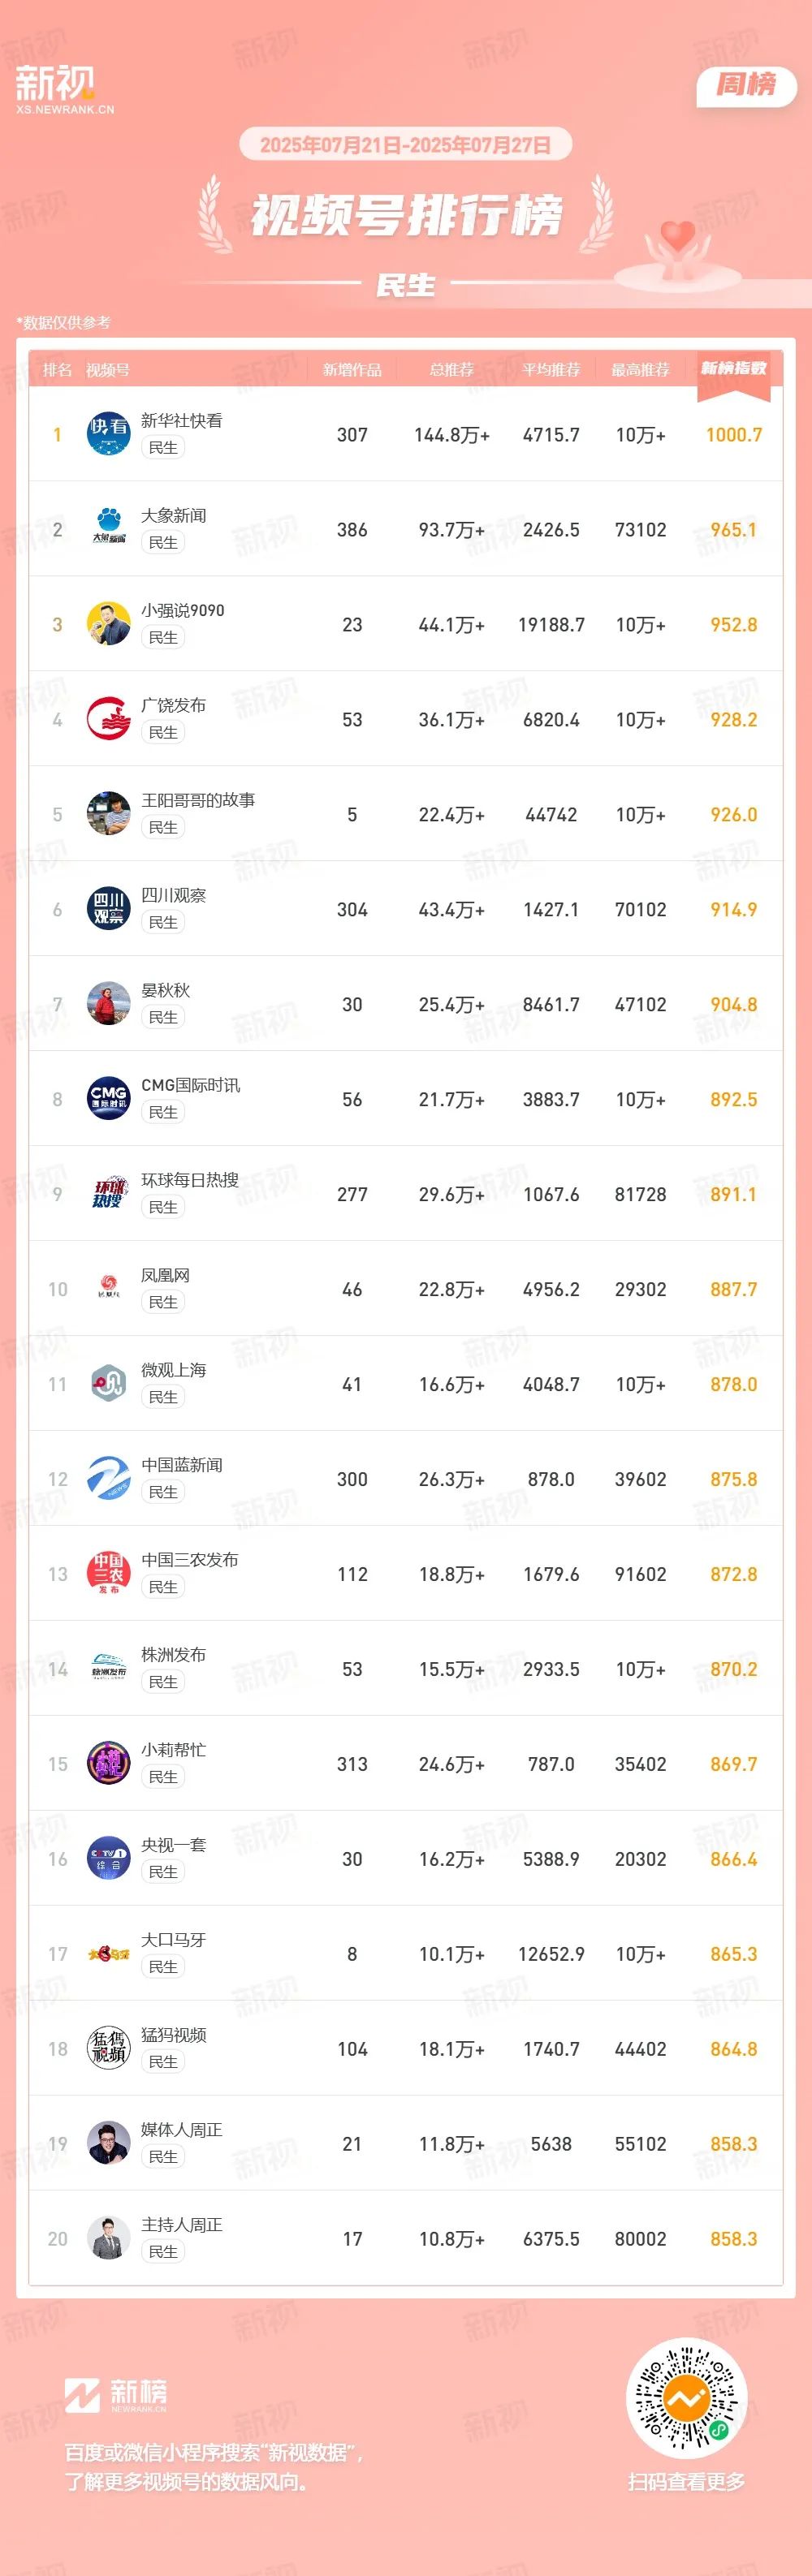Select the 小强说9090 profile picture
Viewport: 812px width, 2576px height.
108,624
